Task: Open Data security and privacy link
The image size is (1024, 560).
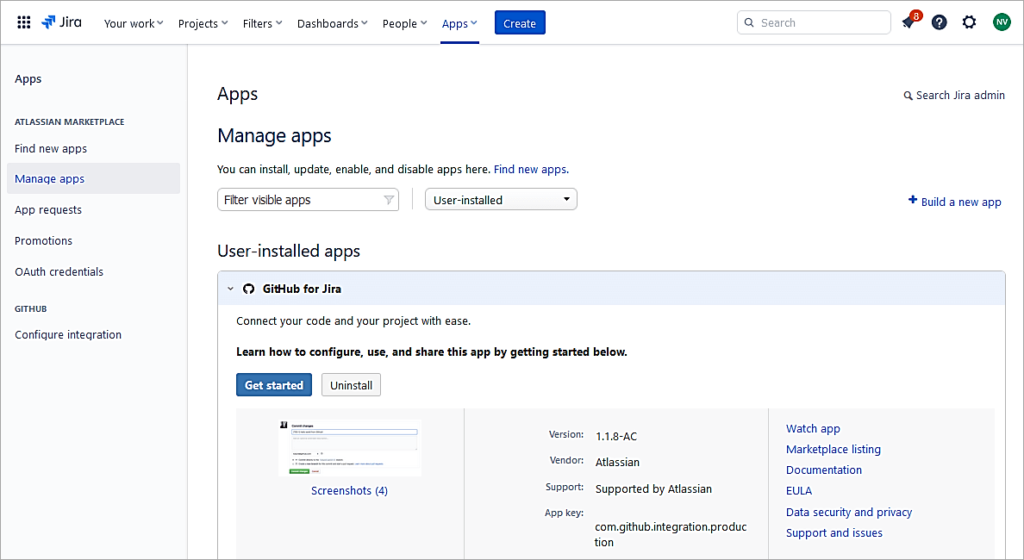Action: coord(849,512)
